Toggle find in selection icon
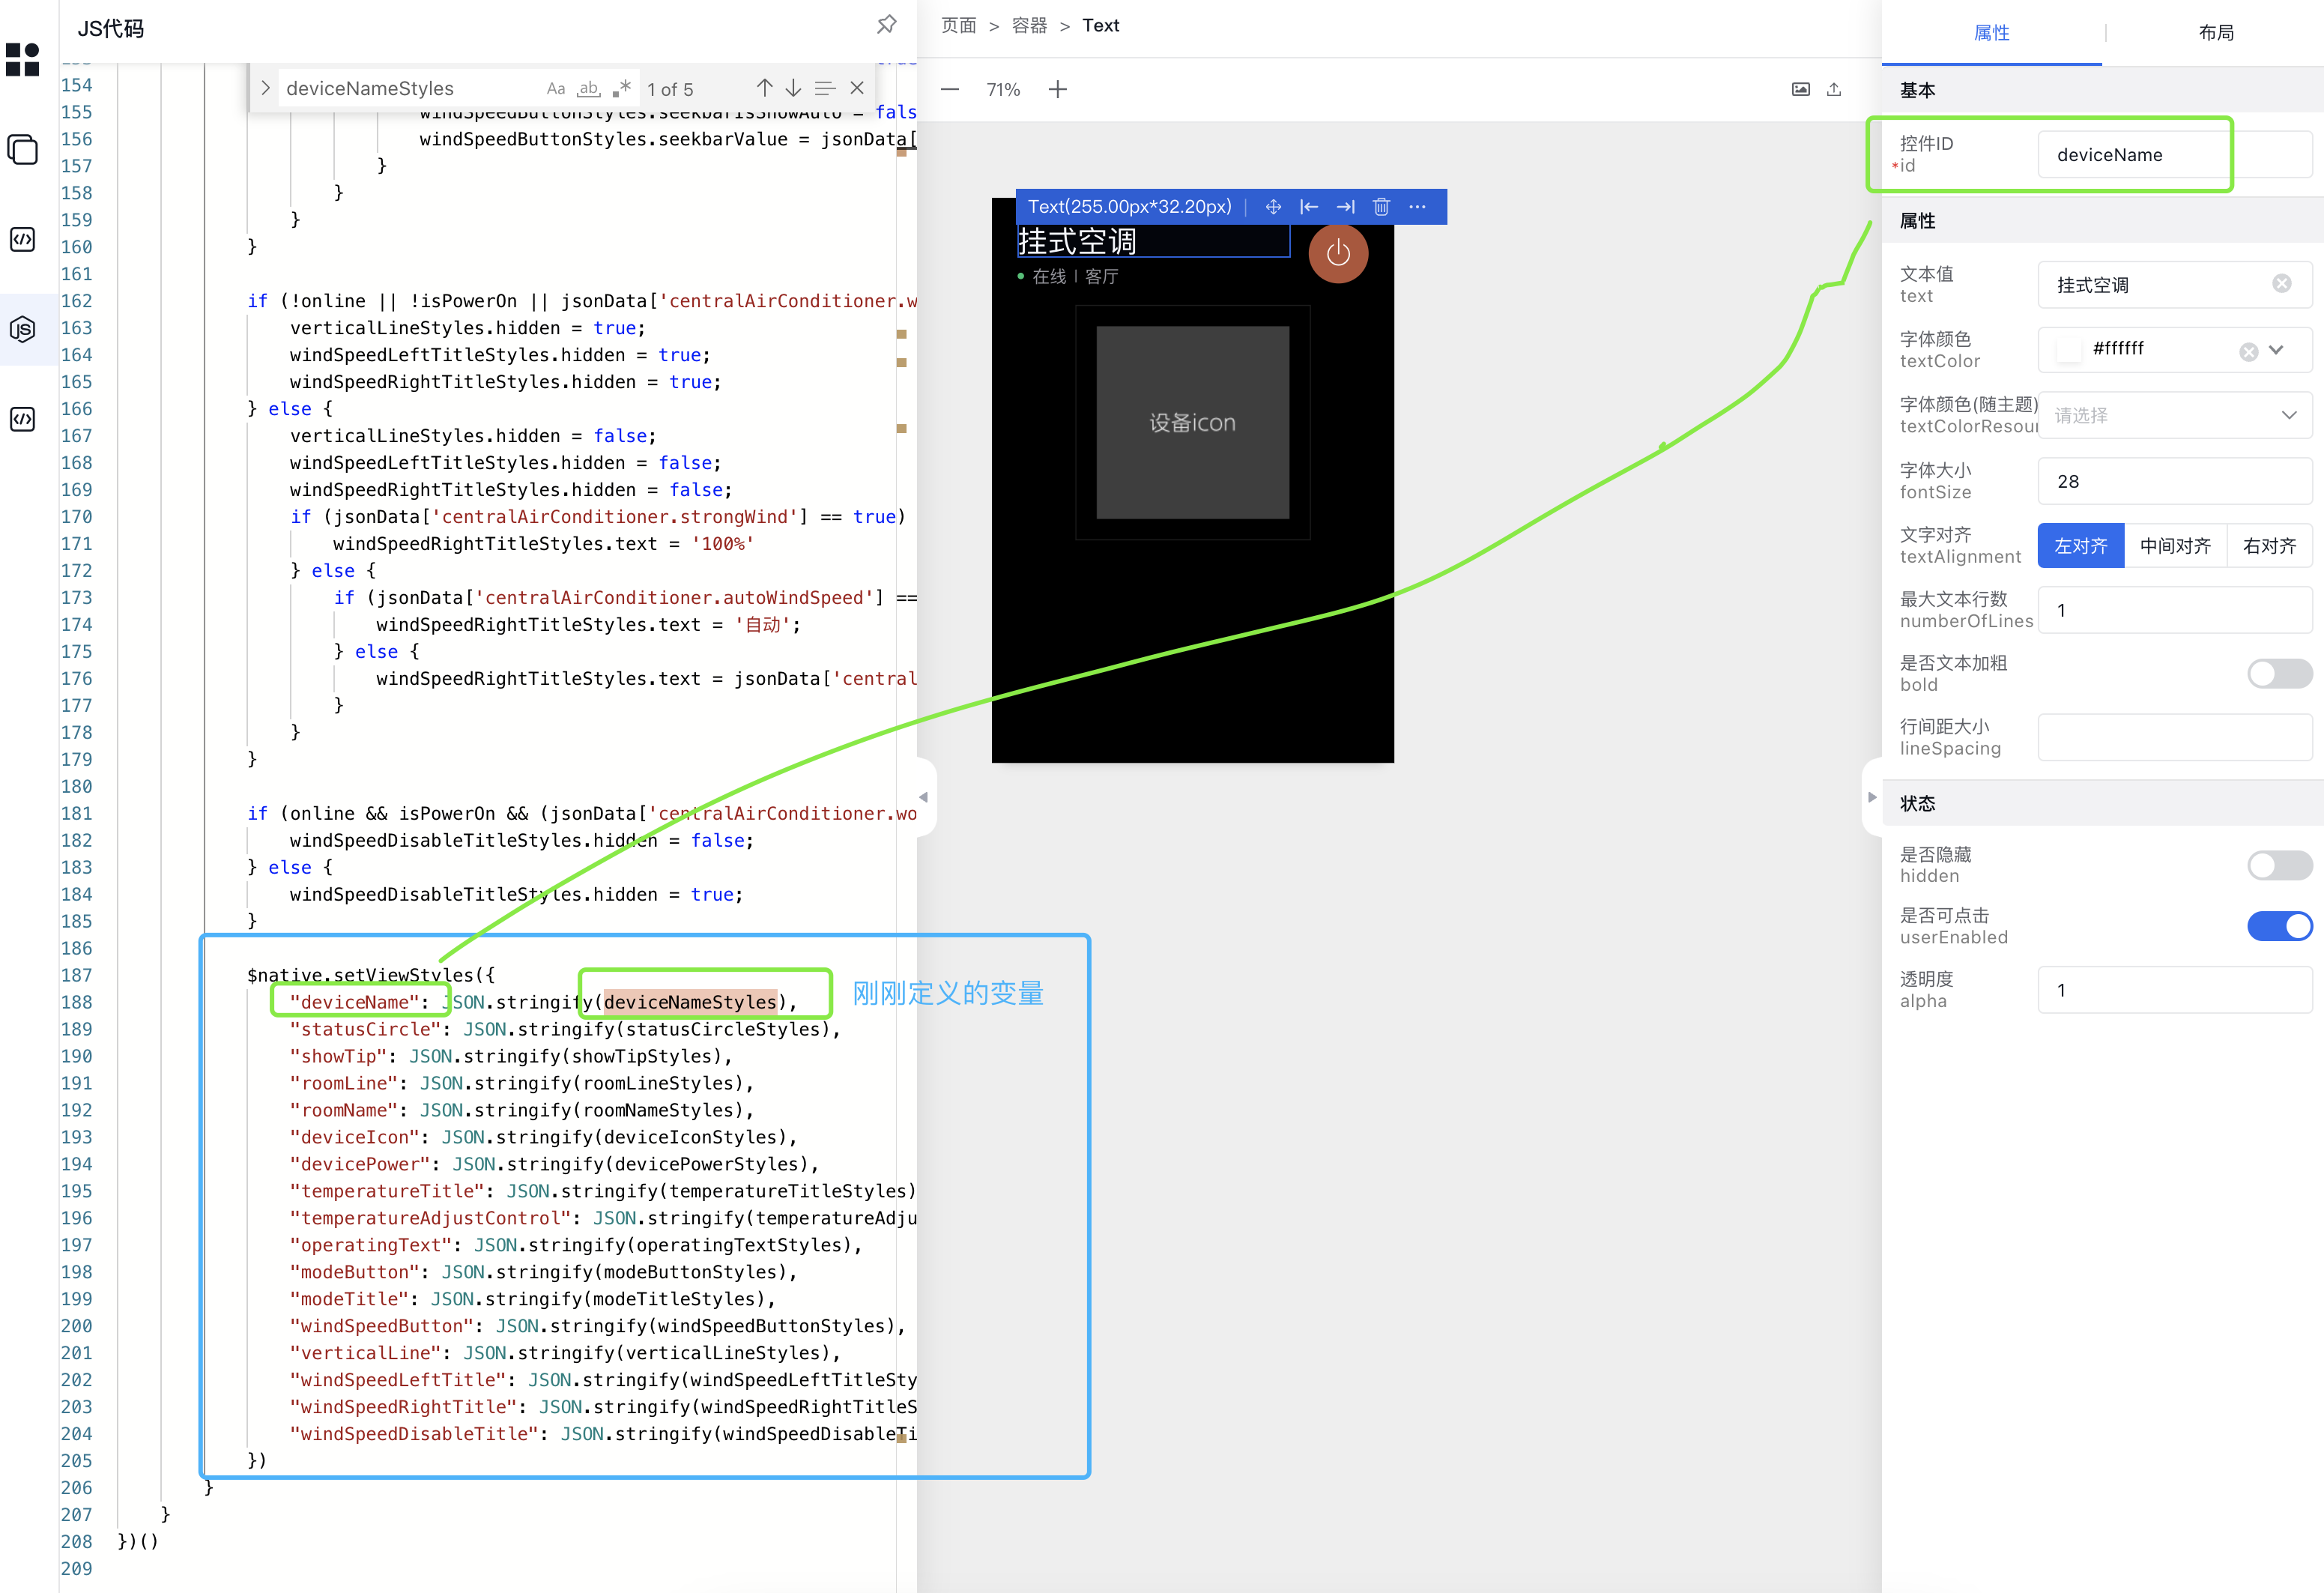The height and width of the screenshot is (1593, 2324). (x=824, y=88)
